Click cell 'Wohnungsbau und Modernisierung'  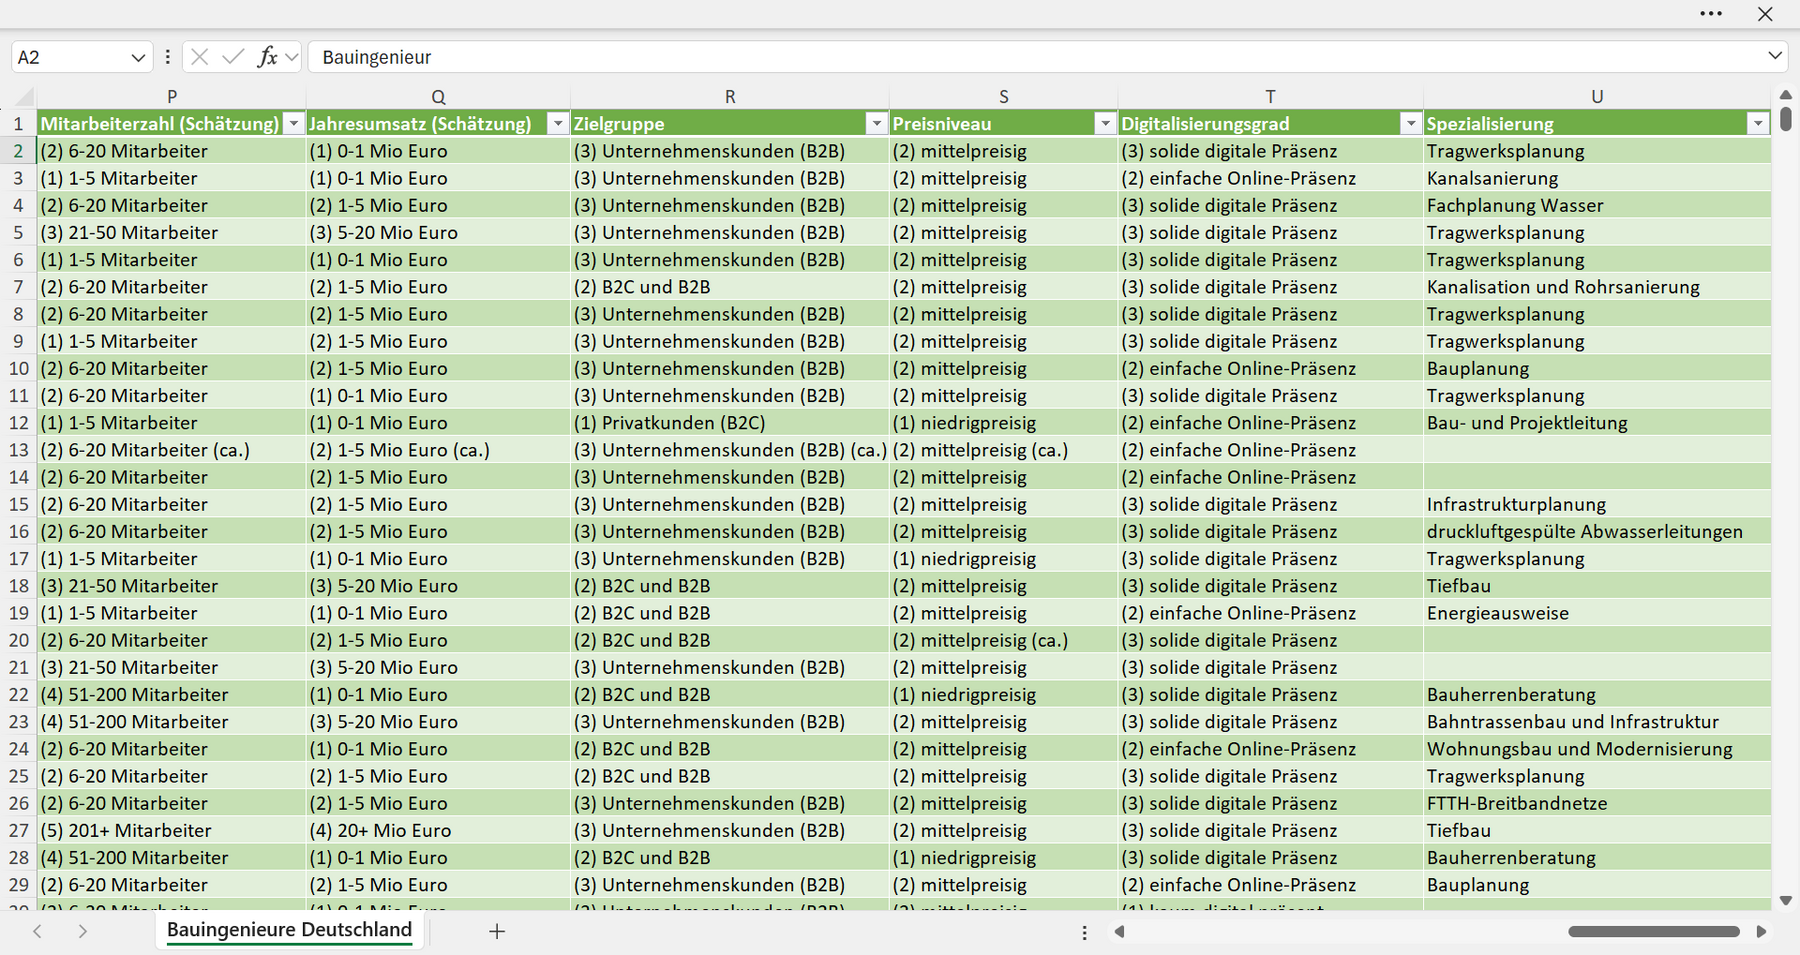click(1597, 749)
